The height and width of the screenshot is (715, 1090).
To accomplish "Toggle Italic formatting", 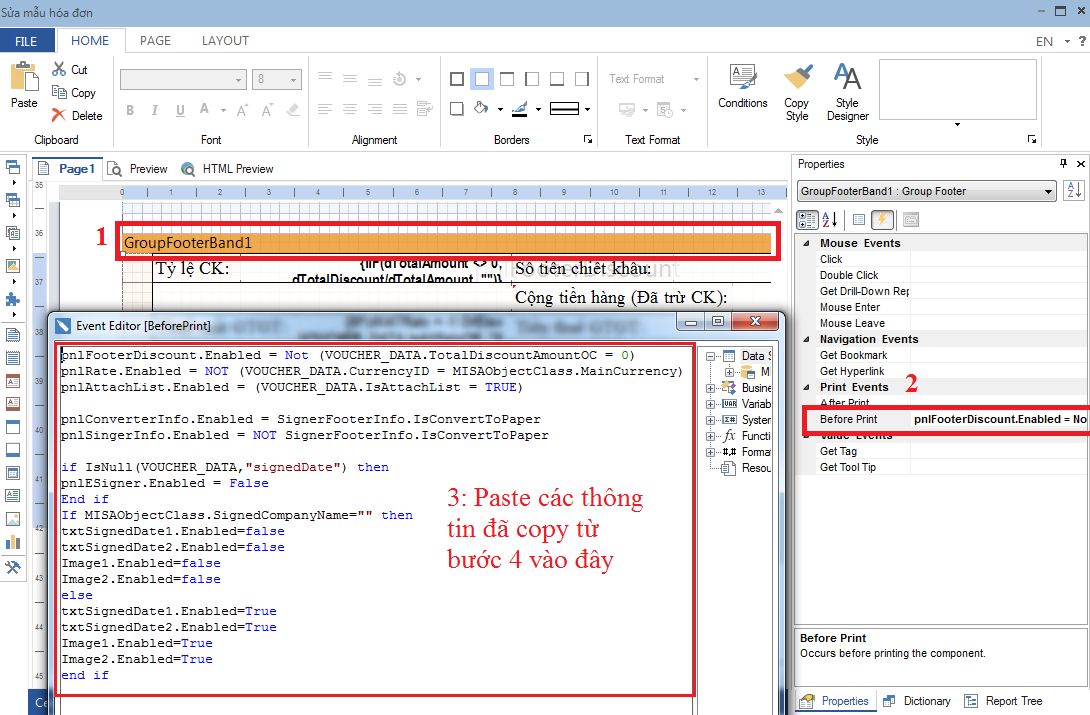I will coord(155,110).
